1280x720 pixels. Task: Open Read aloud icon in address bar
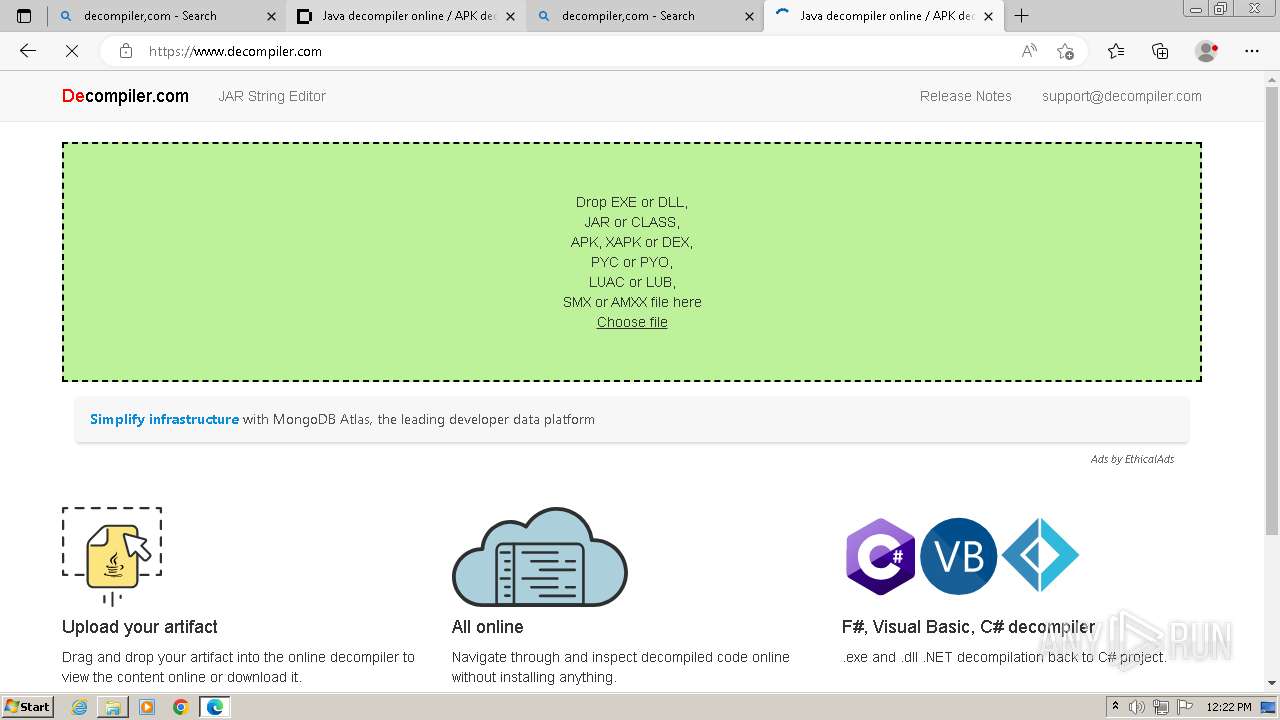click(1029, 51)
